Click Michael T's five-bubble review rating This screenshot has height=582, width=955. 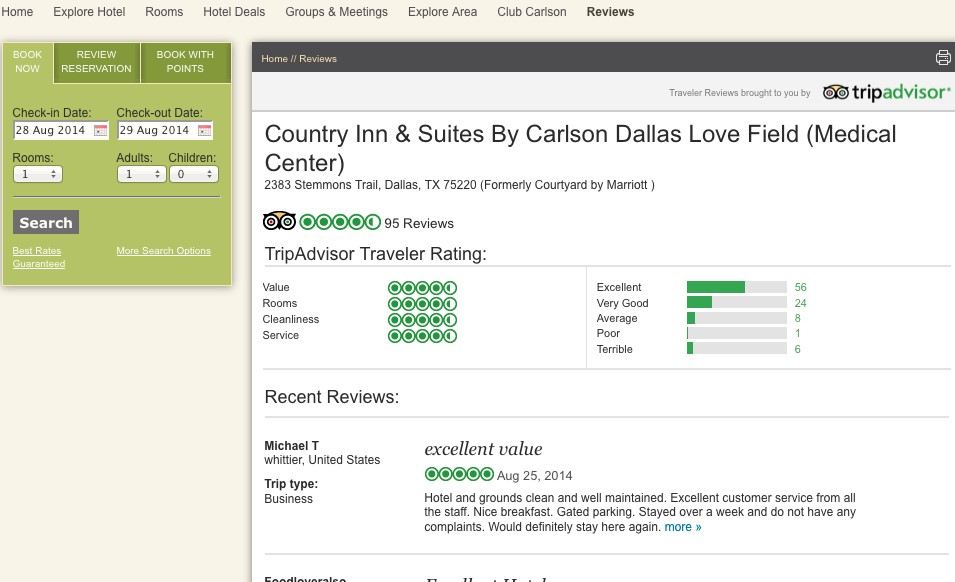click(x=459, y=474)
